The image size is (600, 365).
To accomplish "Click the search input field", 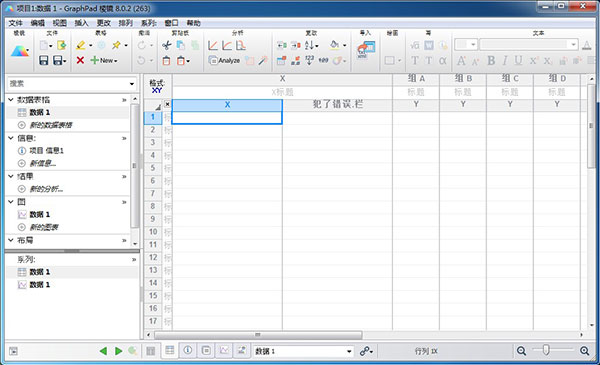I will coord(67,84).
